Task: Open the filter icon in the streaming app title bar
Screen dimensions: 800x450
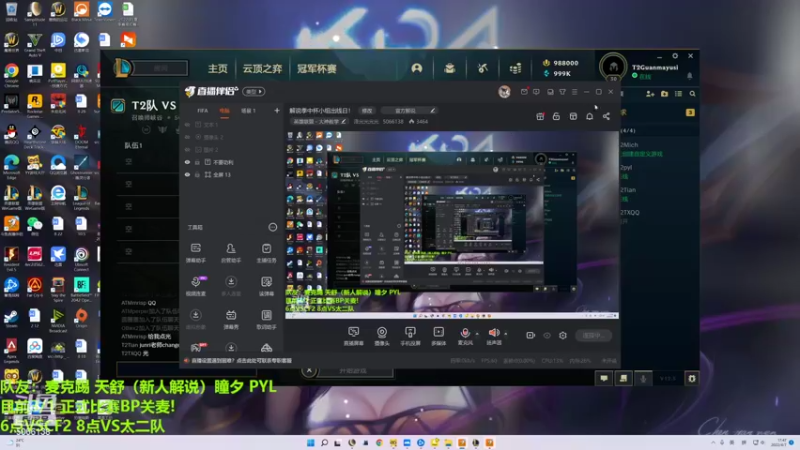Action: (x=562, y=92)
